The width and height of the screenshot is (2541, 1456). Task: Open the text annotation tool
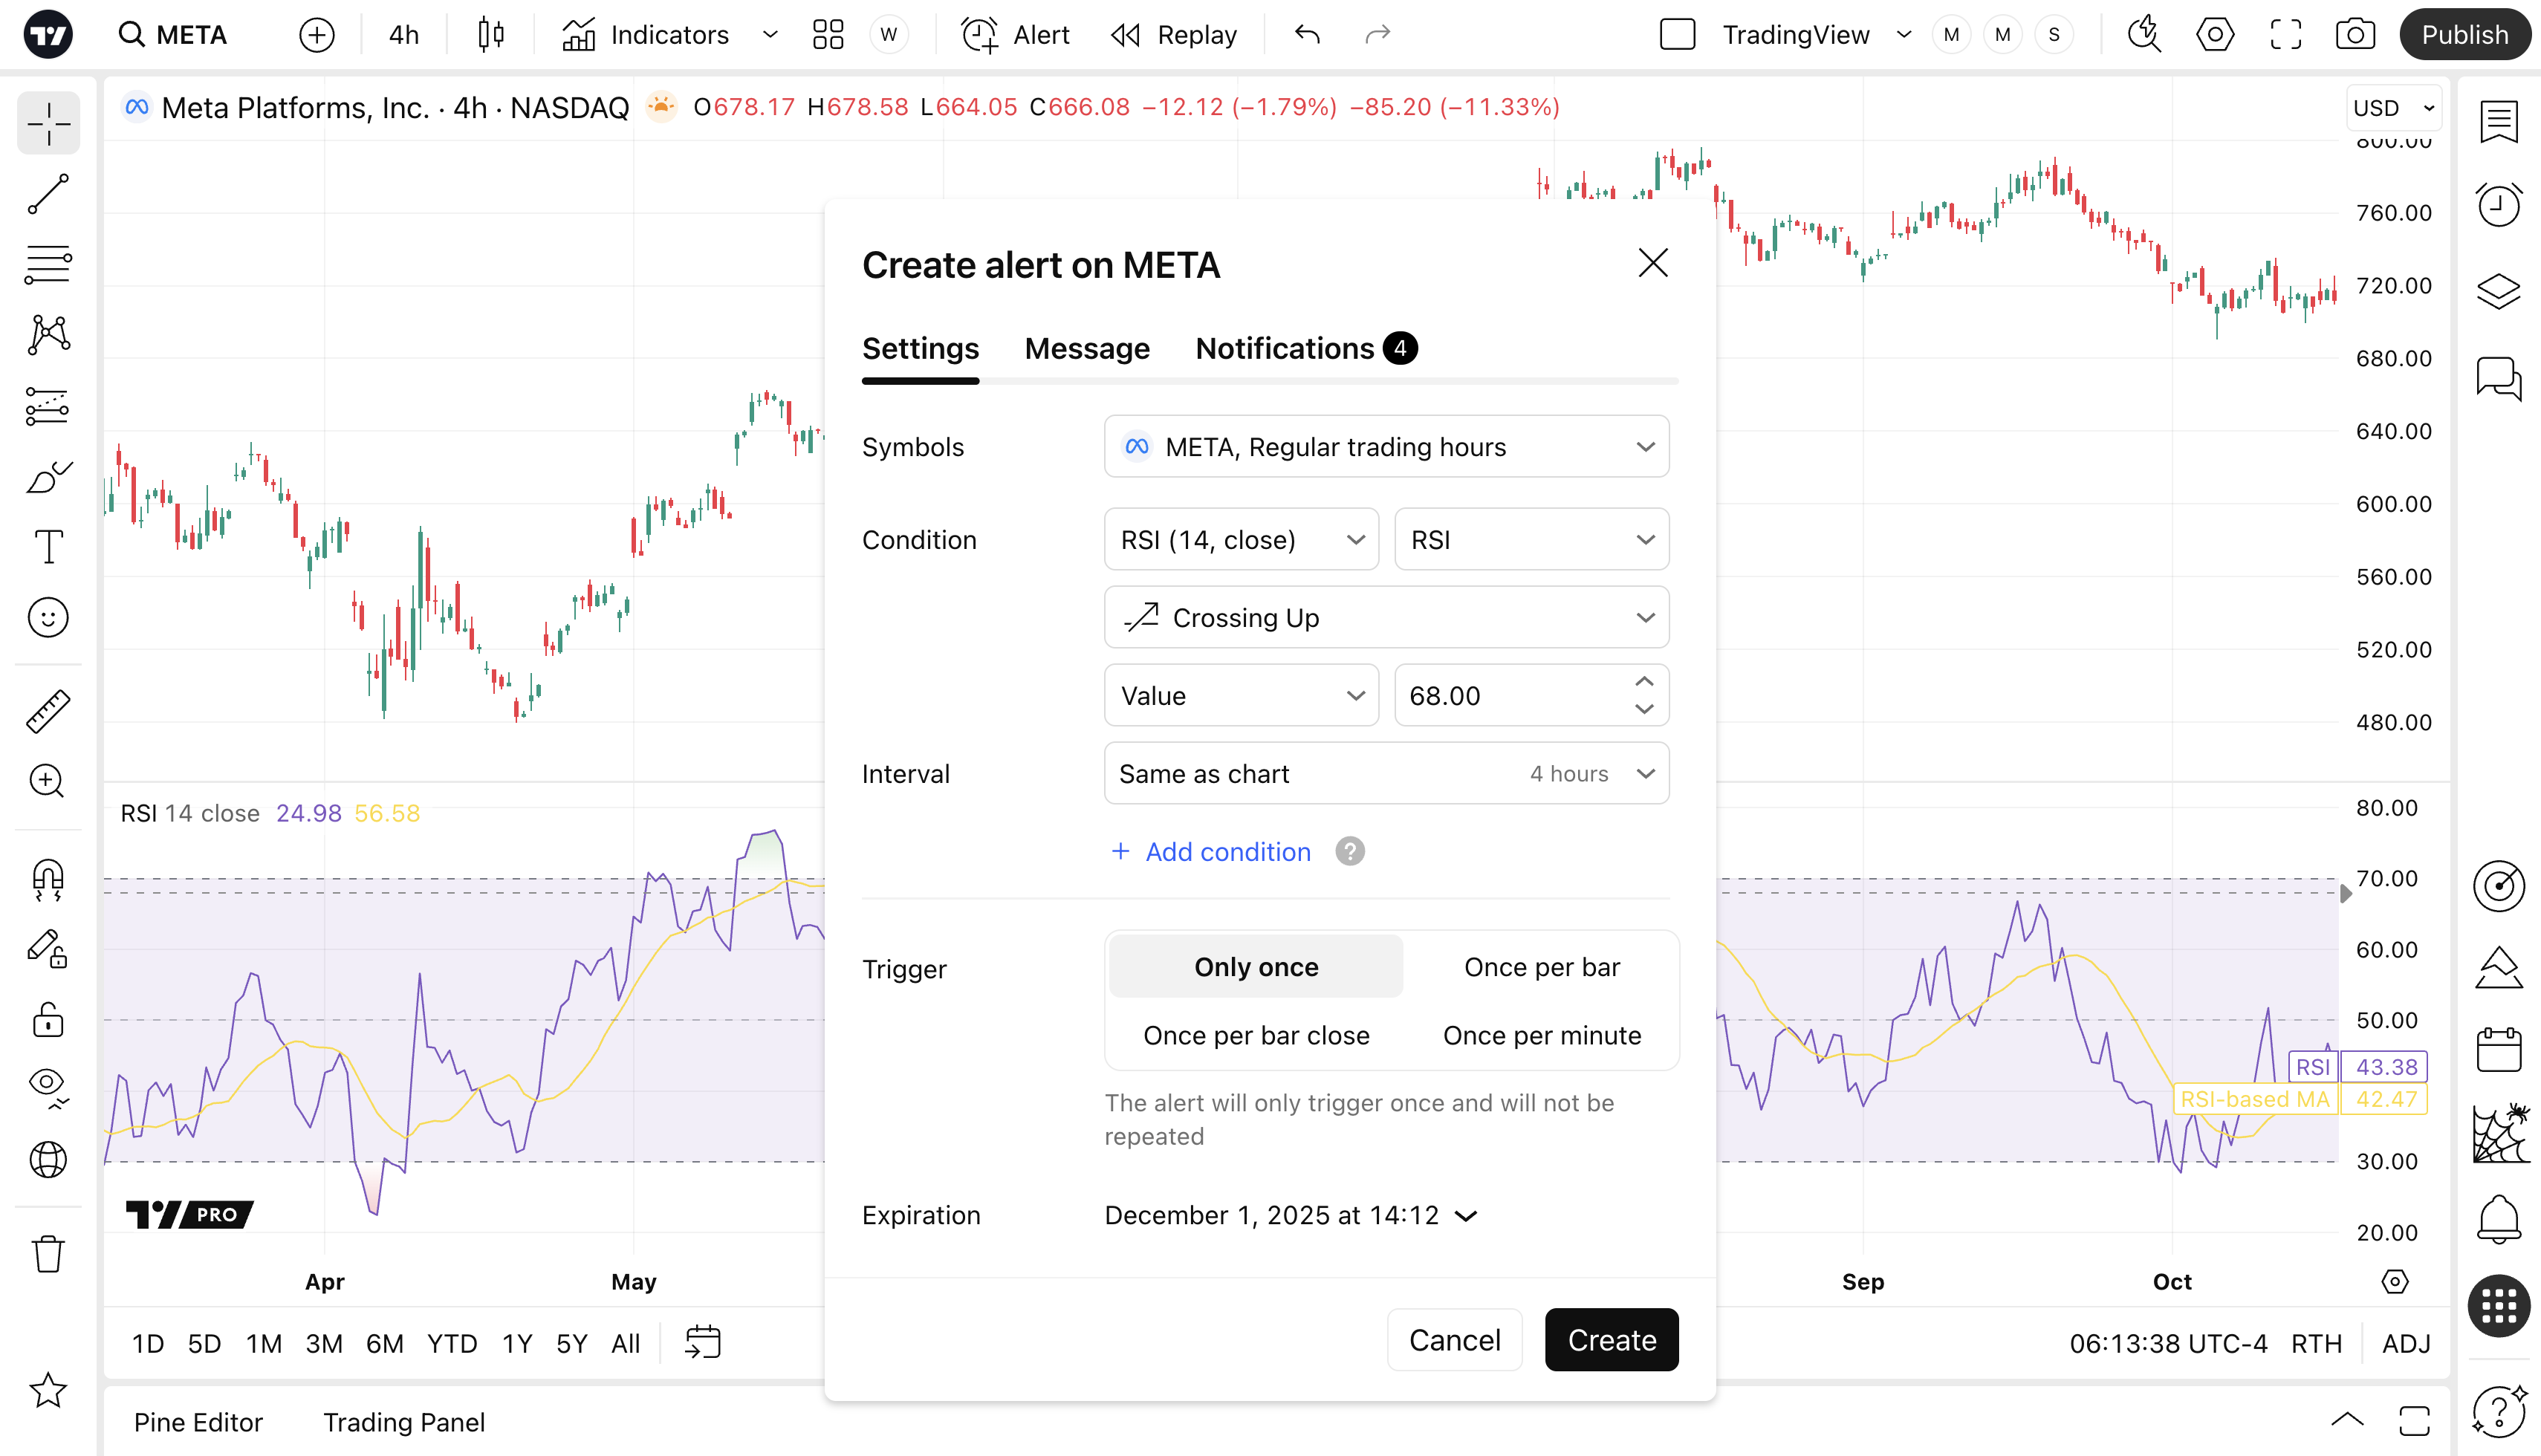point(48,547)
